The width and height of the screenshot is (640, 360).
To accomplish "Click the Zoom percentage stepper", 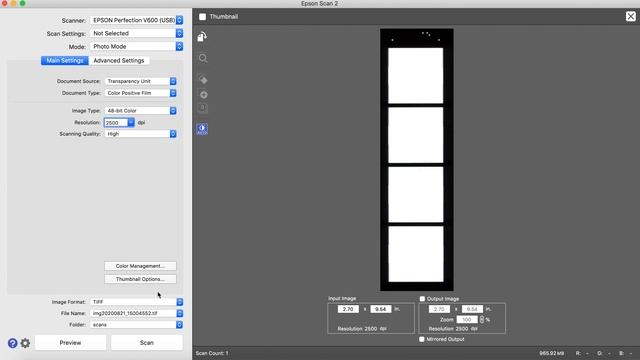I will pos(482,320).
